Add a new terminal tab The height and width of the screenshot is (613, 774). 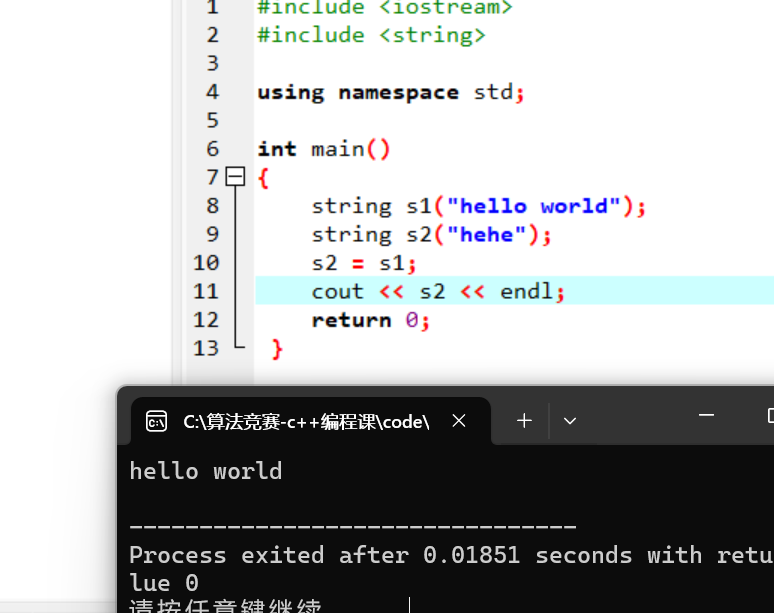[x=524, y=421]
